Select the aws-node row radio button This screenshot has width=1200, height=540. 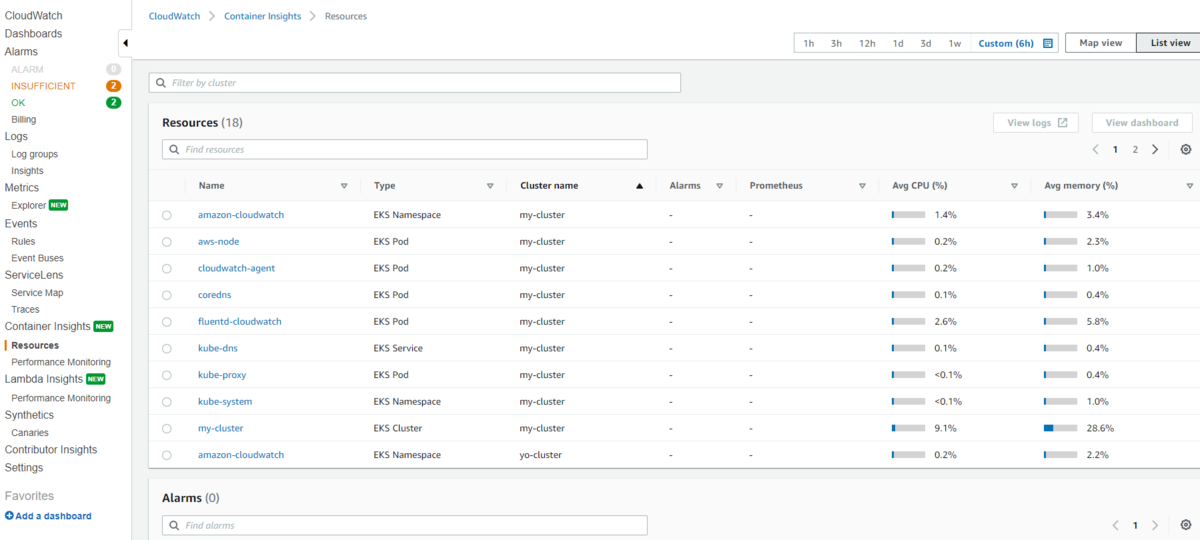(x=166, y=242)
